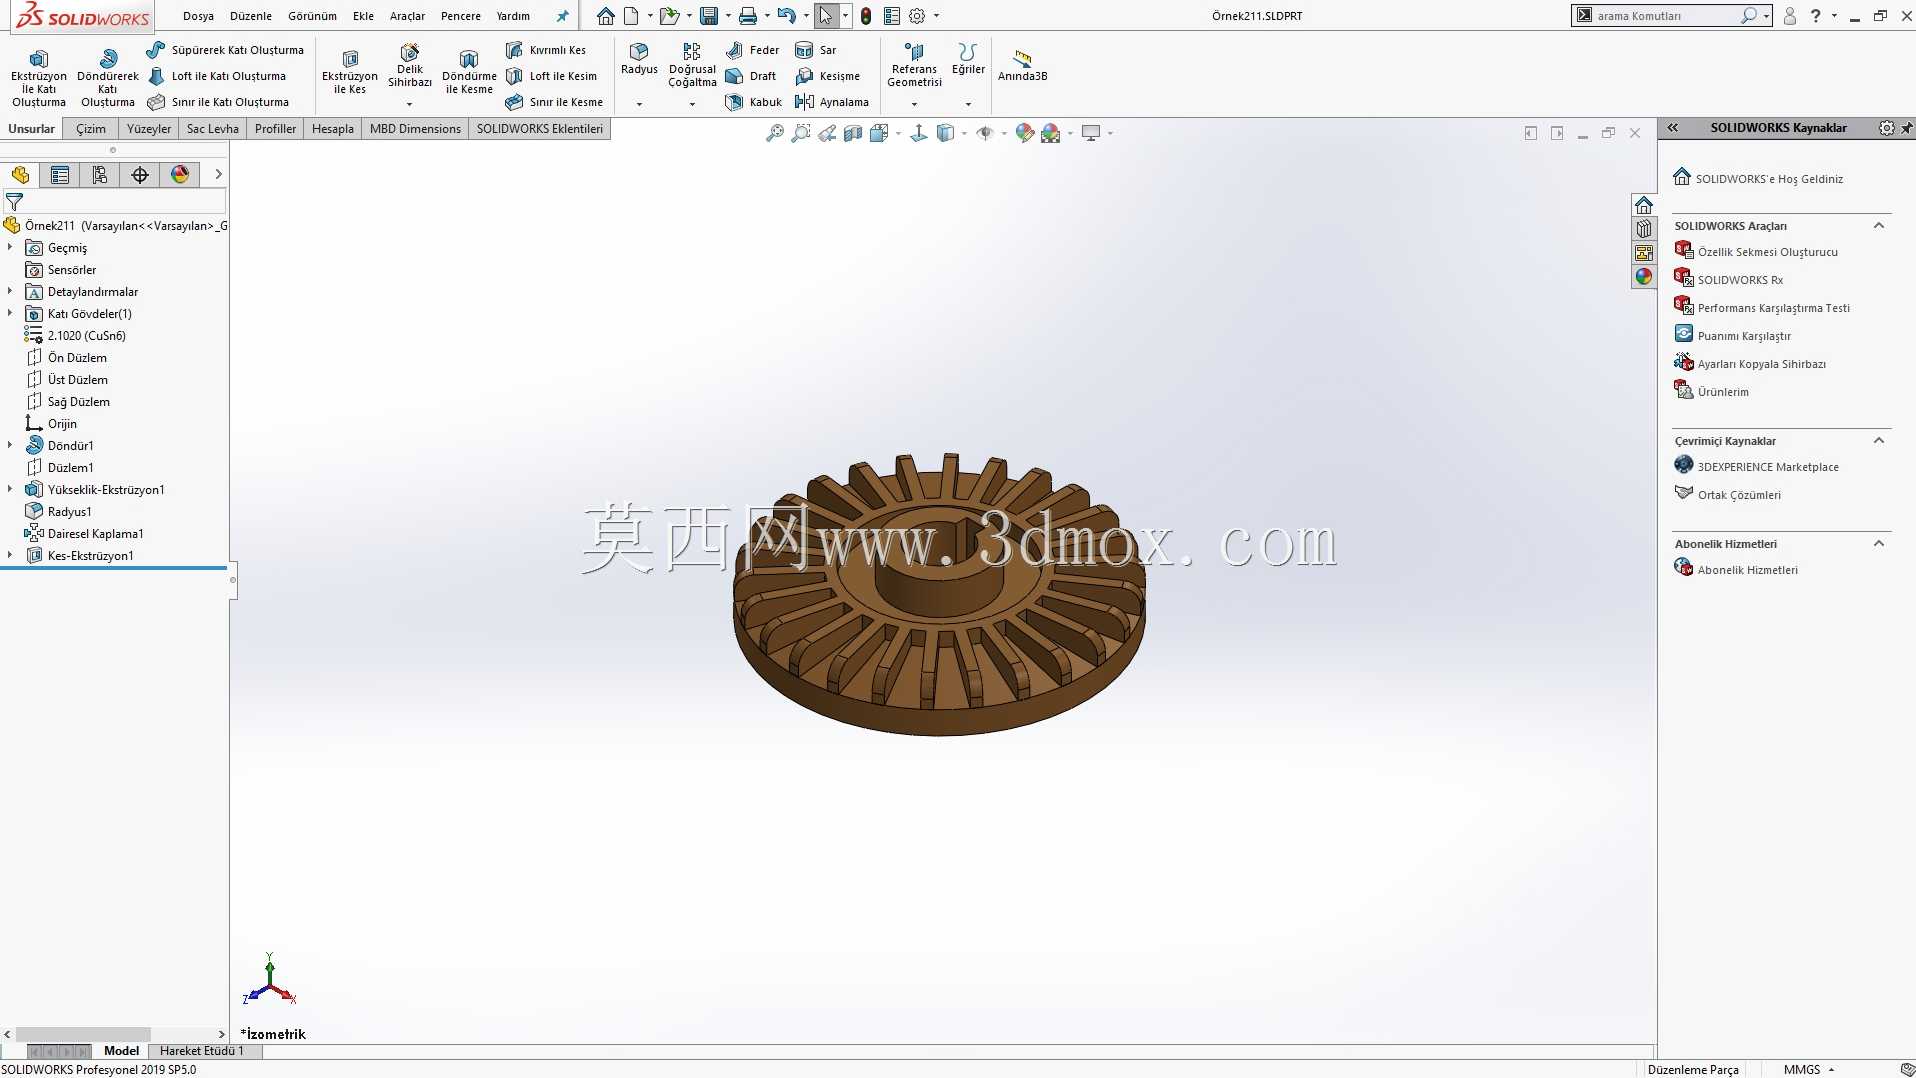Expand the Döndür1 feature node

(10, 445)
